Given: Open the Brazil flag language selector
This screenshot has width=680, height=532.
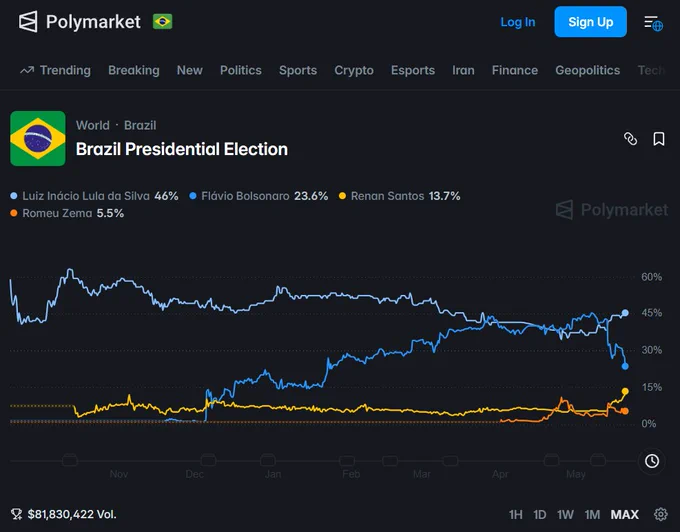Looking at the screenshot, I should [x=163, y=22].
